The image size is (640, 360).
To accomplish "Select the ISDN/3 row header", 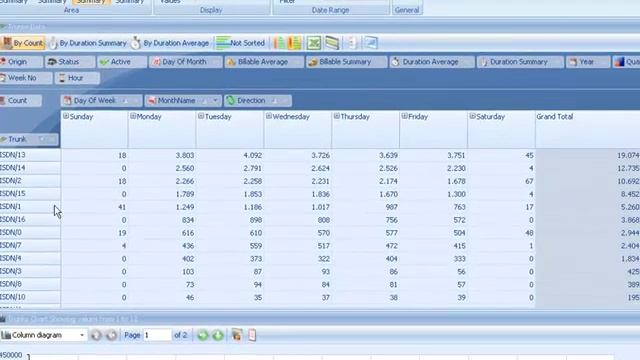I will pos(30,271).
